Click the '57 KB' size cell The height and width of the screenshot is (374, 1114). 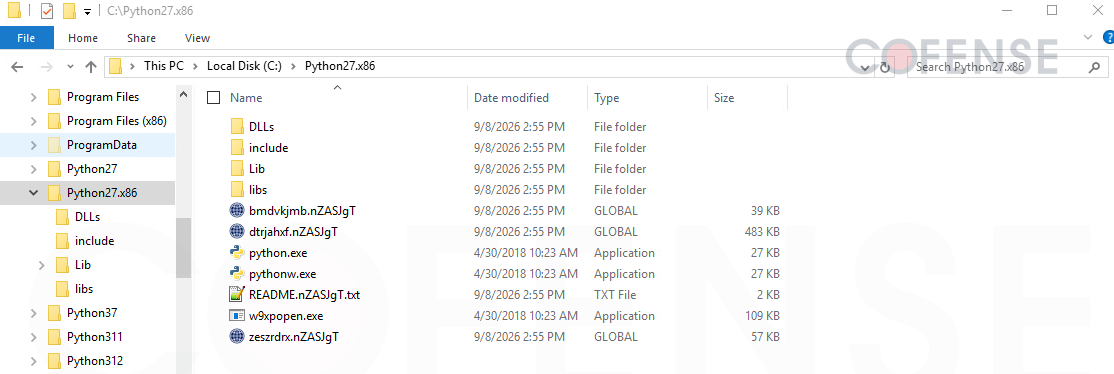pos(765,336)
